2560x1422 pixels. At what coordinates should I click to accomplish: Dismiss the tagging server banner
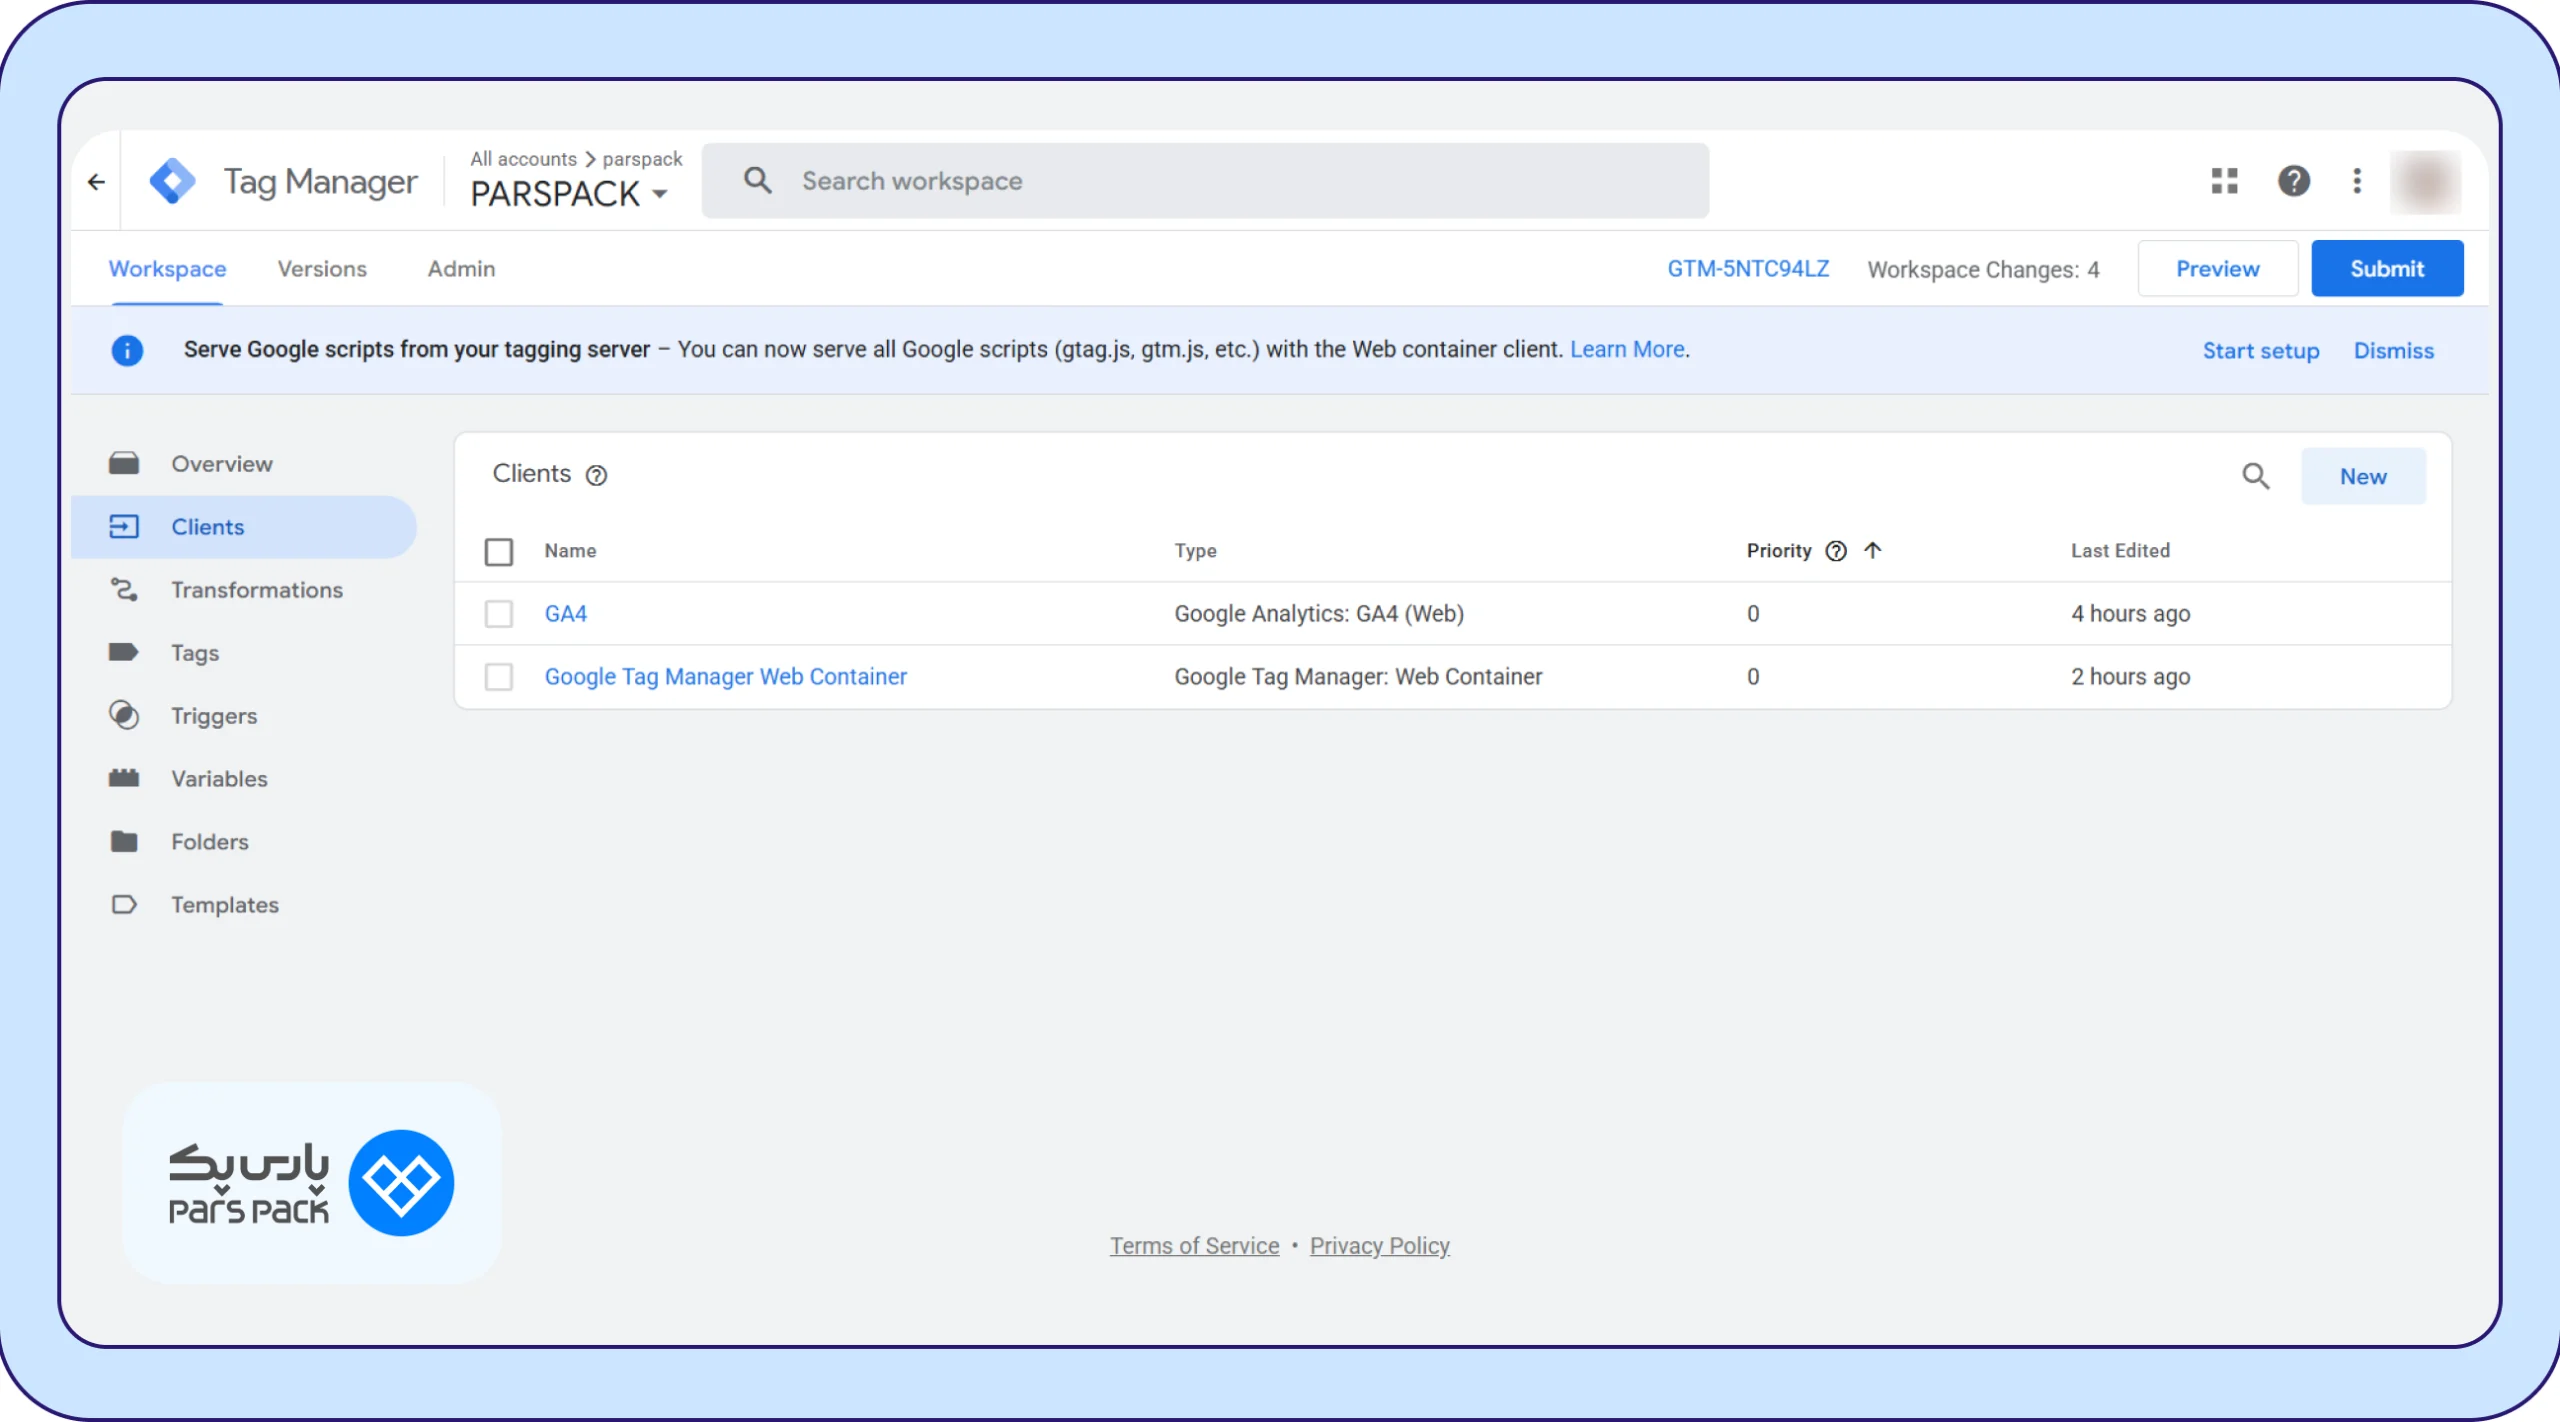(x=2394, y=351)
